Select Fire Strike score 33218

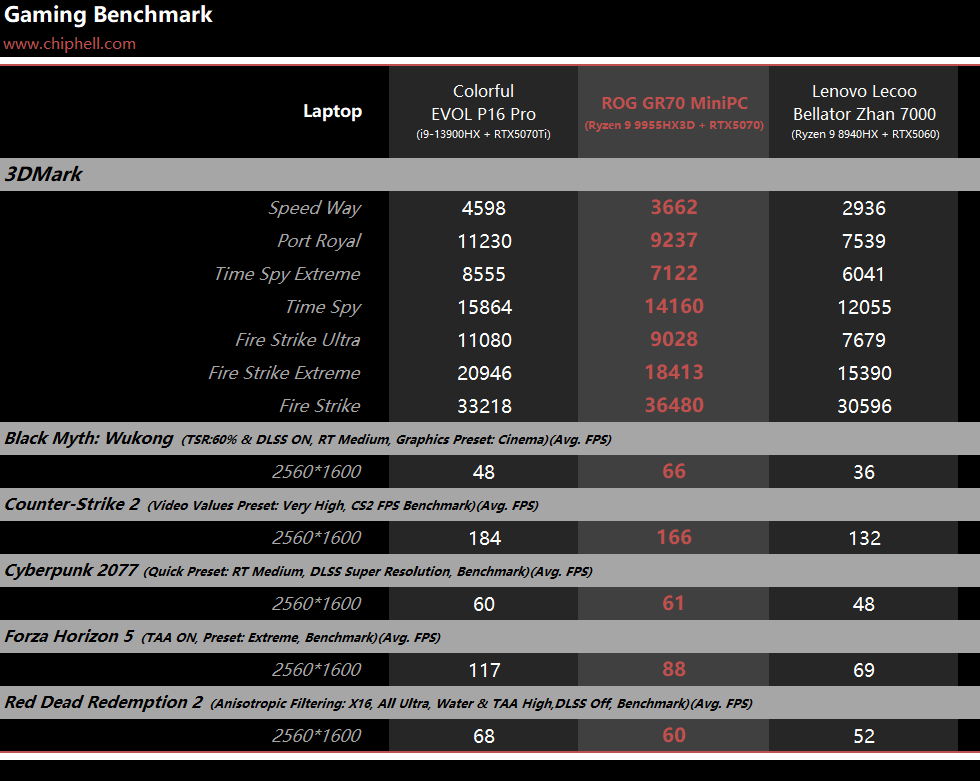point(484,407)
